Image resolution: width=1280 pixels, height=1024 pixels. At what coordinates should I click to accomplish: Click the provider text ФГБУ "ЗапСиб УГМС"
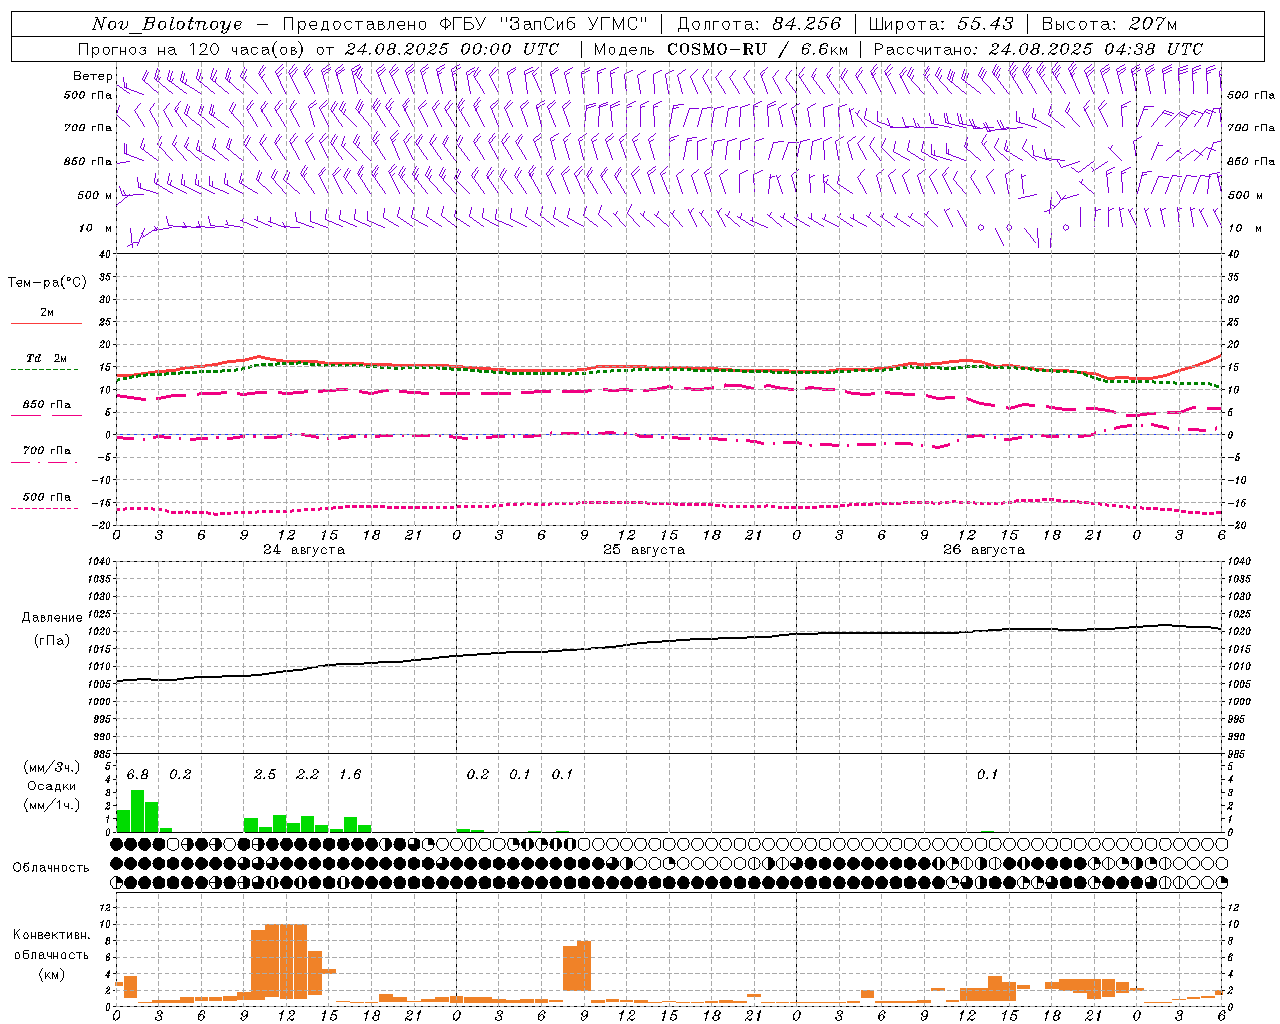544,24
